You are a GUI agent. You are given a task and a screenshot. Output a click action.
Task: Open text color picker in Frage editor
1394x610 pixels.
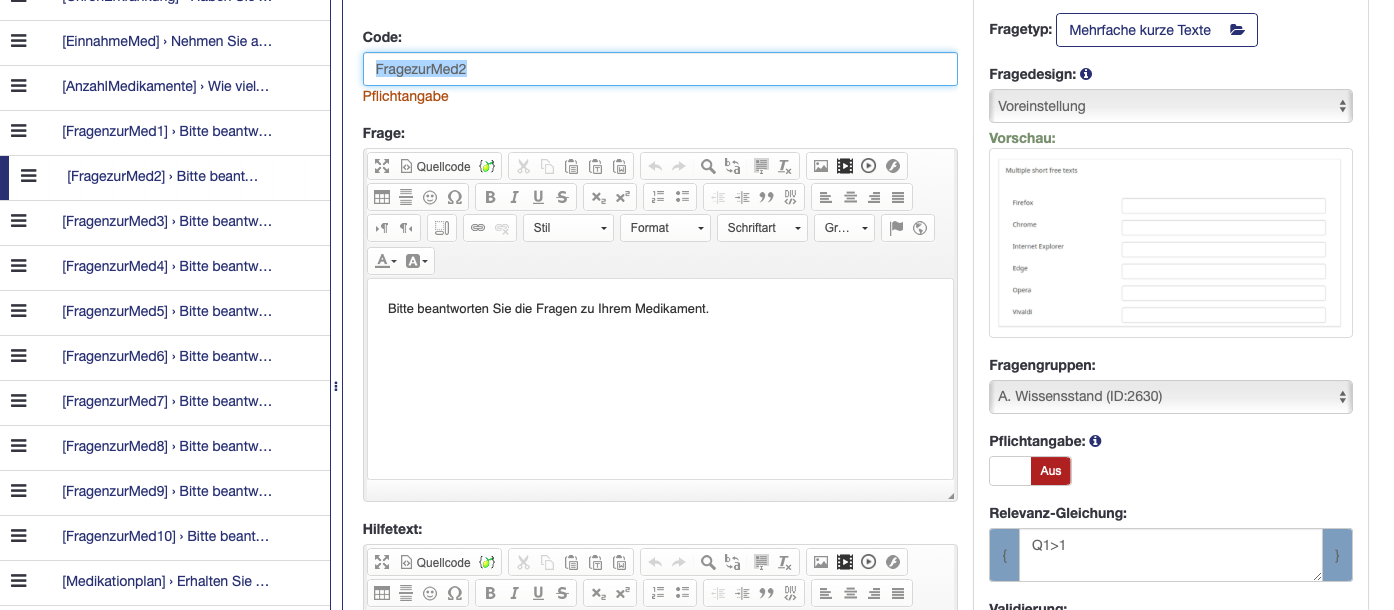pos(385,261)
